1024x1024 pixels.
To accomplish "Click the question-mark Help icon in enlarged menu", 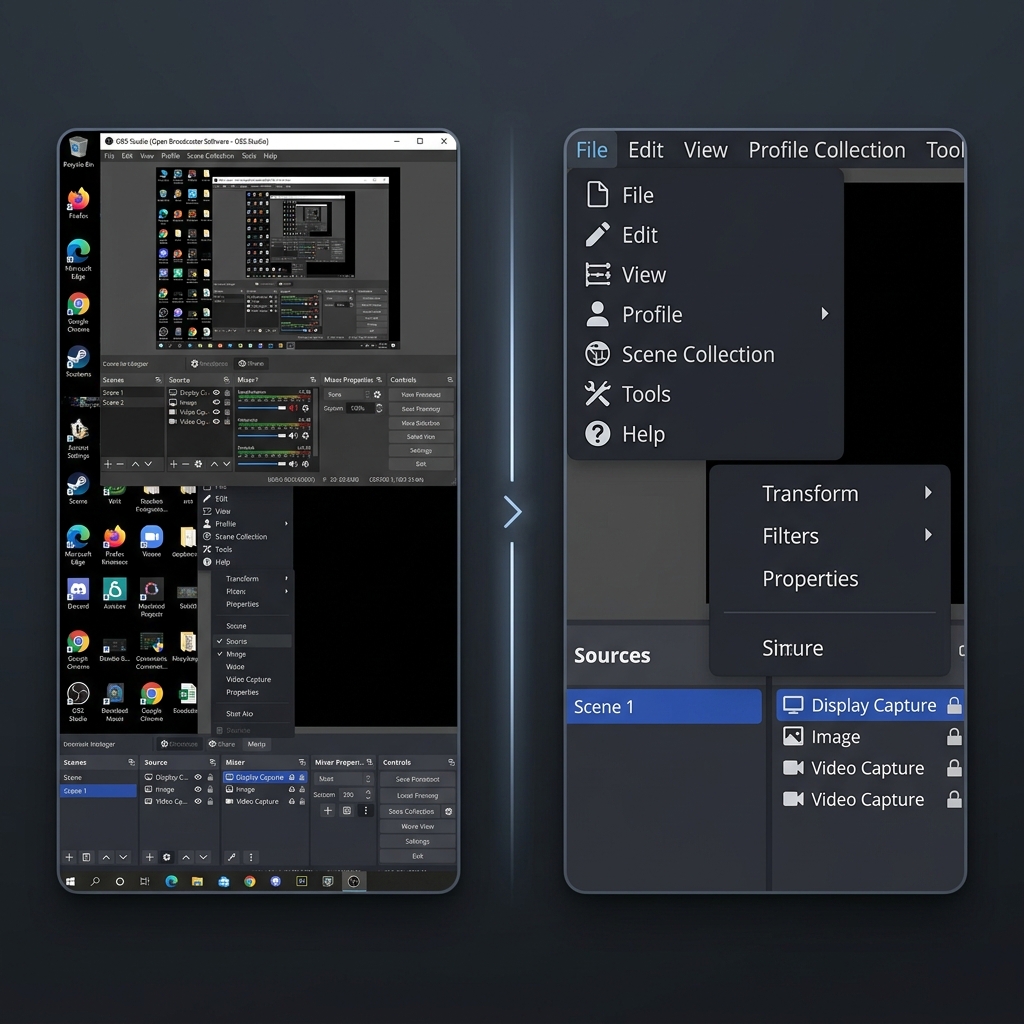I will click(x=597, y=434).
